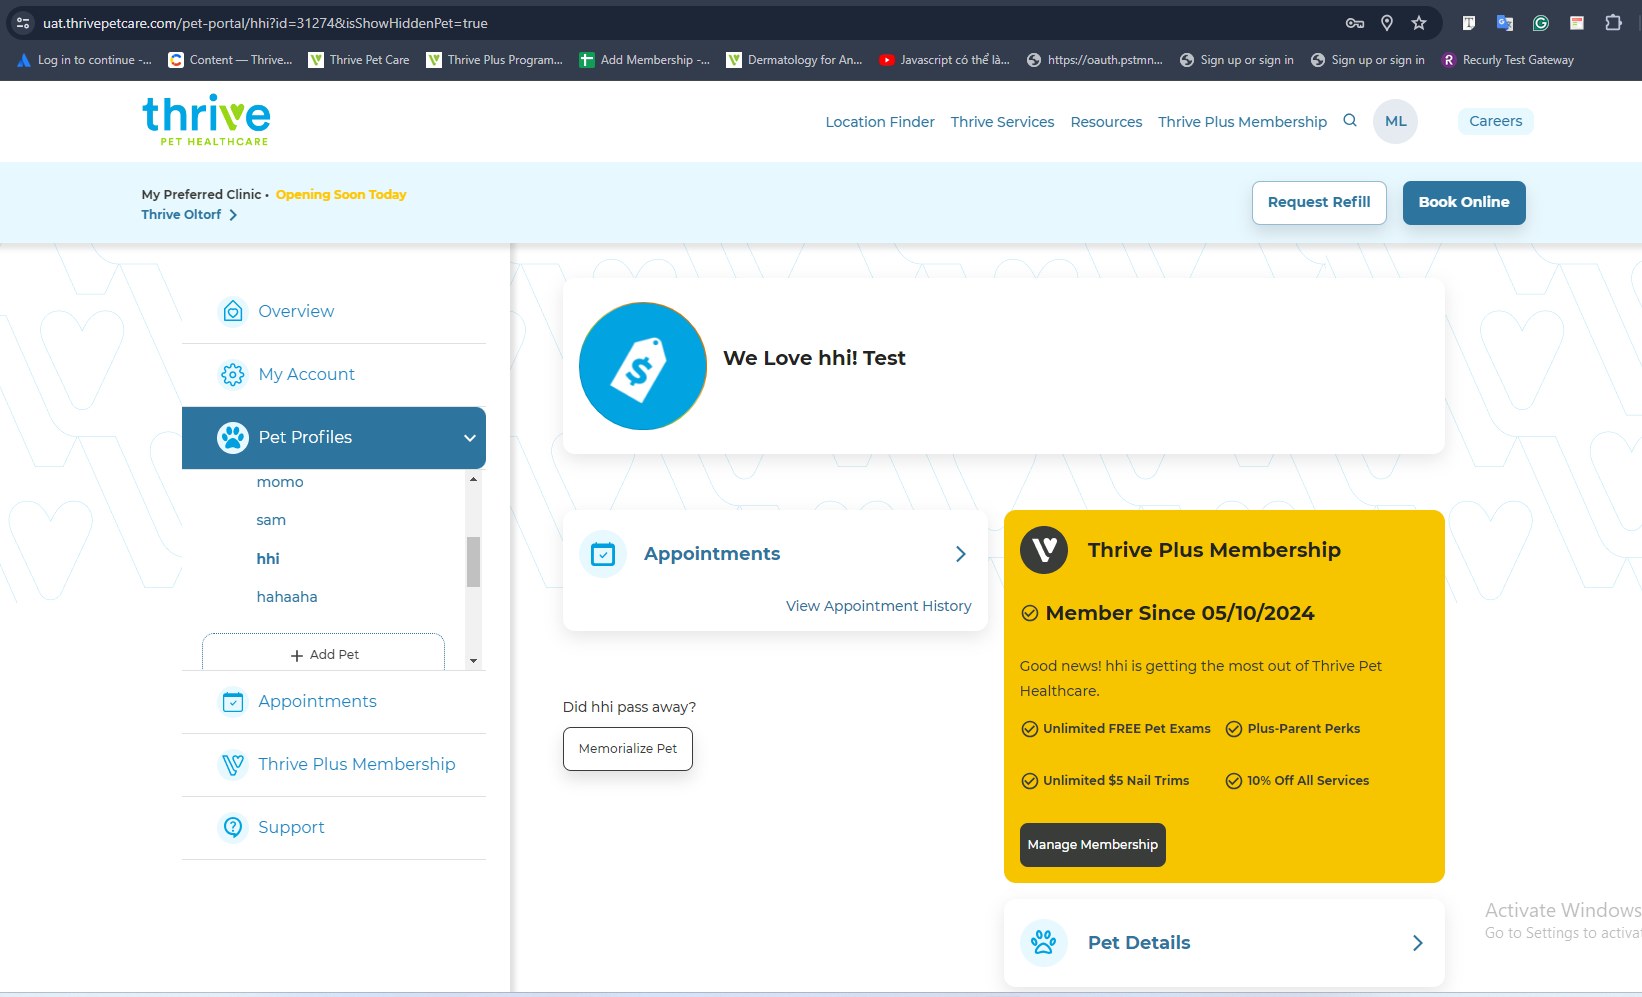The width and height of the screenshot is (1642, 997).
Task: Click the sidebar Appointments calendar icon
Action: [x=233, y=701]
